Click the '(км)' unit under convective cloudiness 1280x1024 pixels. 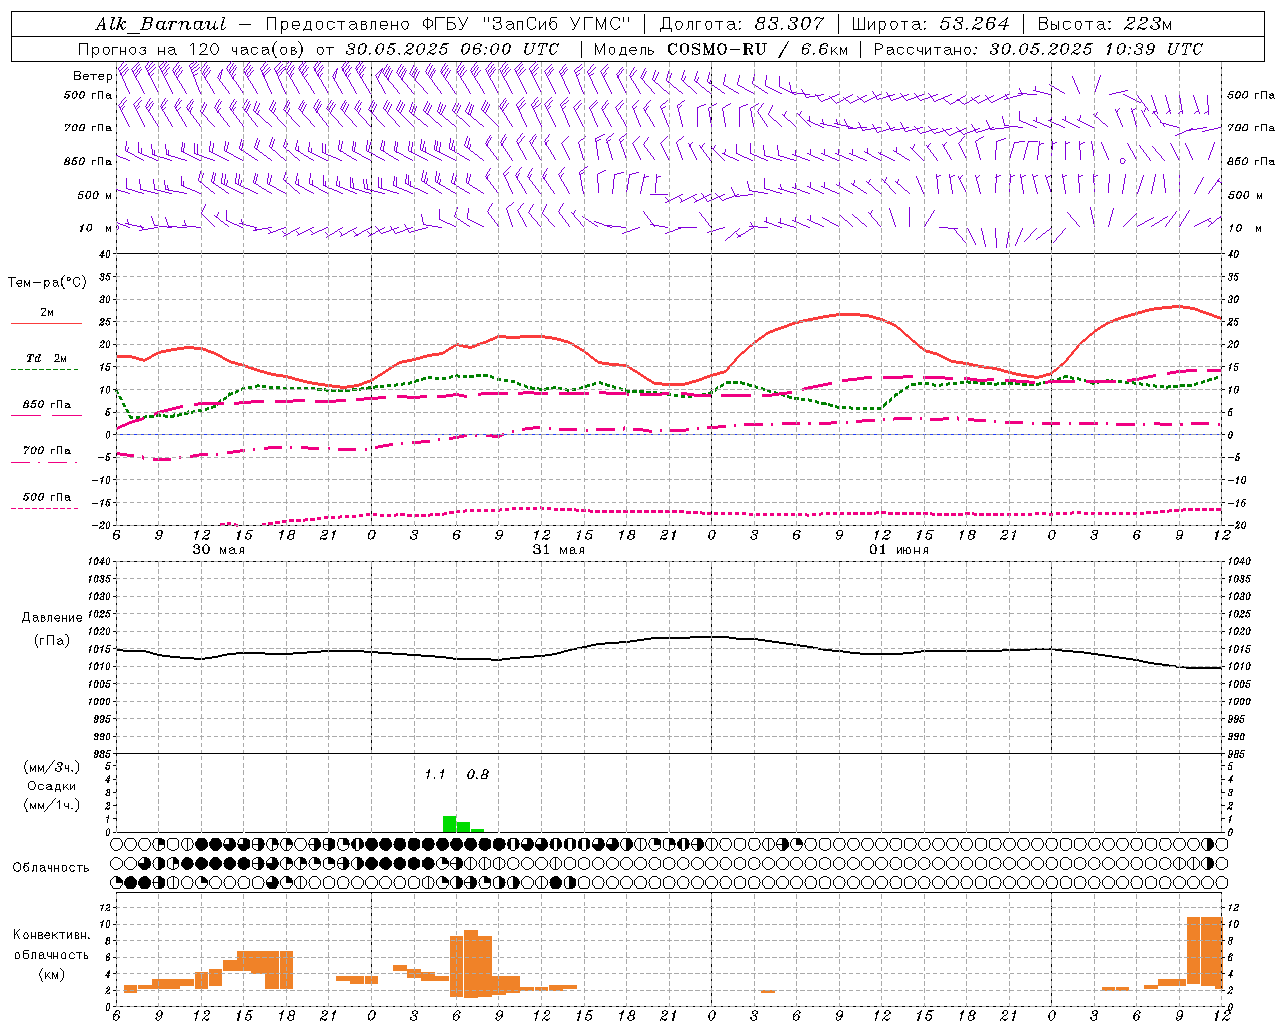[x=51, y=974]
